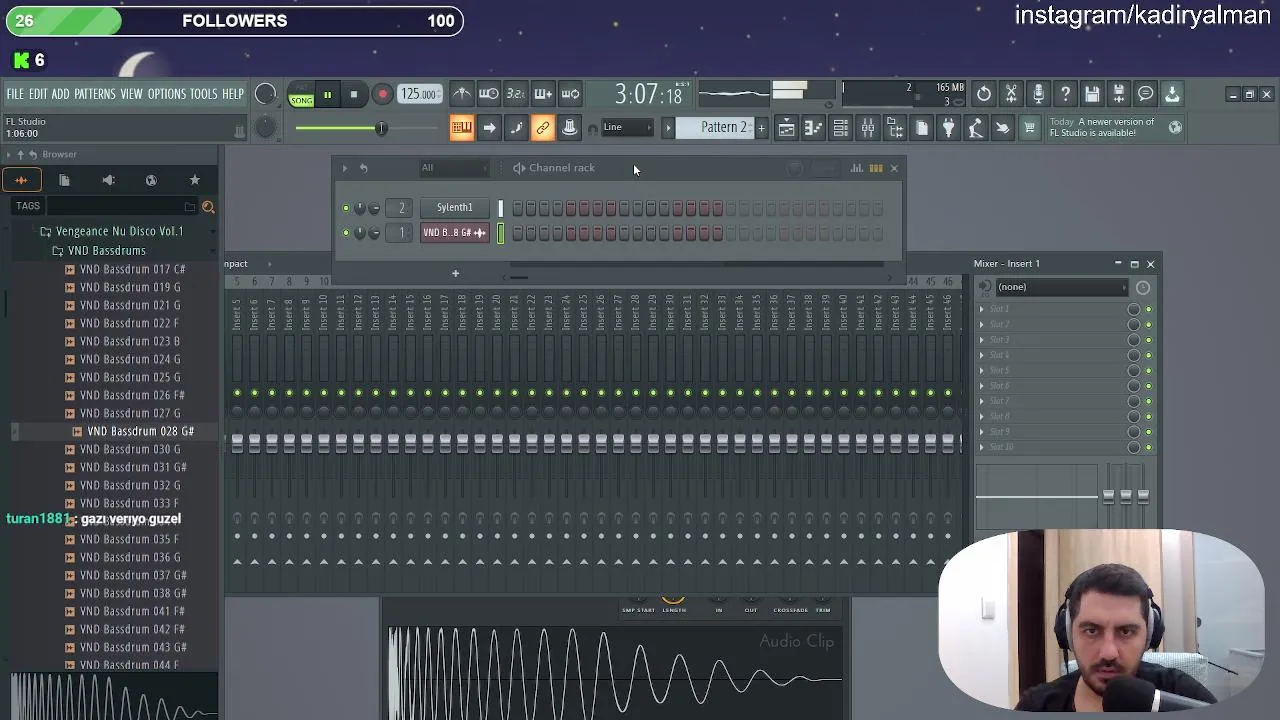Open the FILE menu
Viewport: 1280px width, 720px height.
click(x=15, y=94)
